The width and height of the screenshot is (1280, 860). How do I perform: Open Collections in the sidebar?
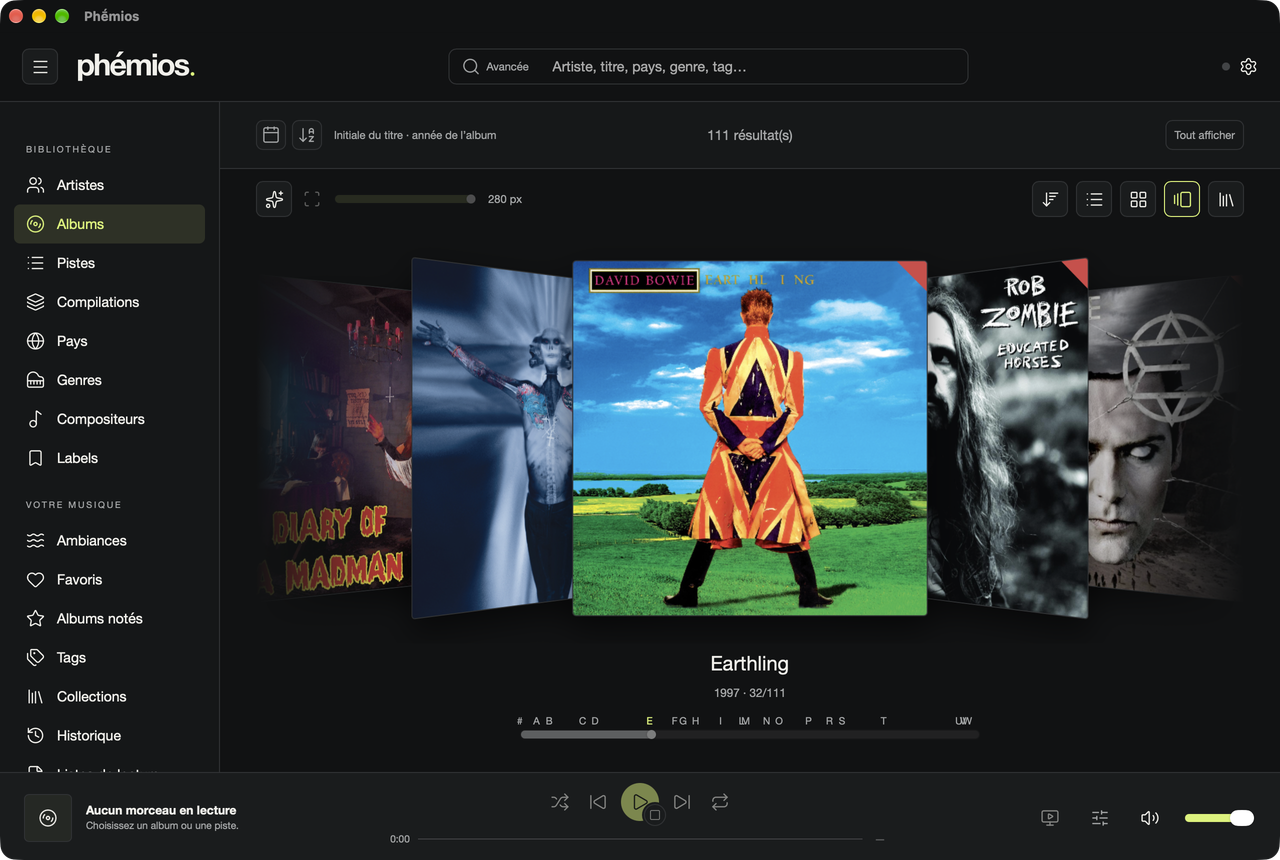click(x=109, y=696)
